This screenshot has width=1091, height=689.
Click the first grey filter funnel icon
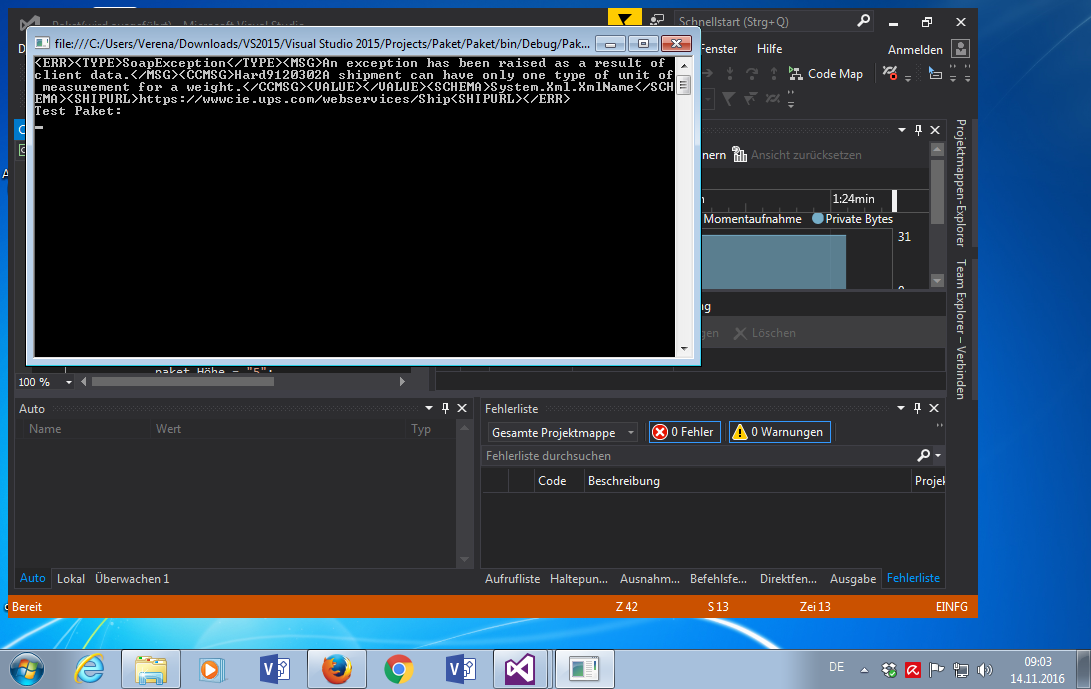coord(728,99)
